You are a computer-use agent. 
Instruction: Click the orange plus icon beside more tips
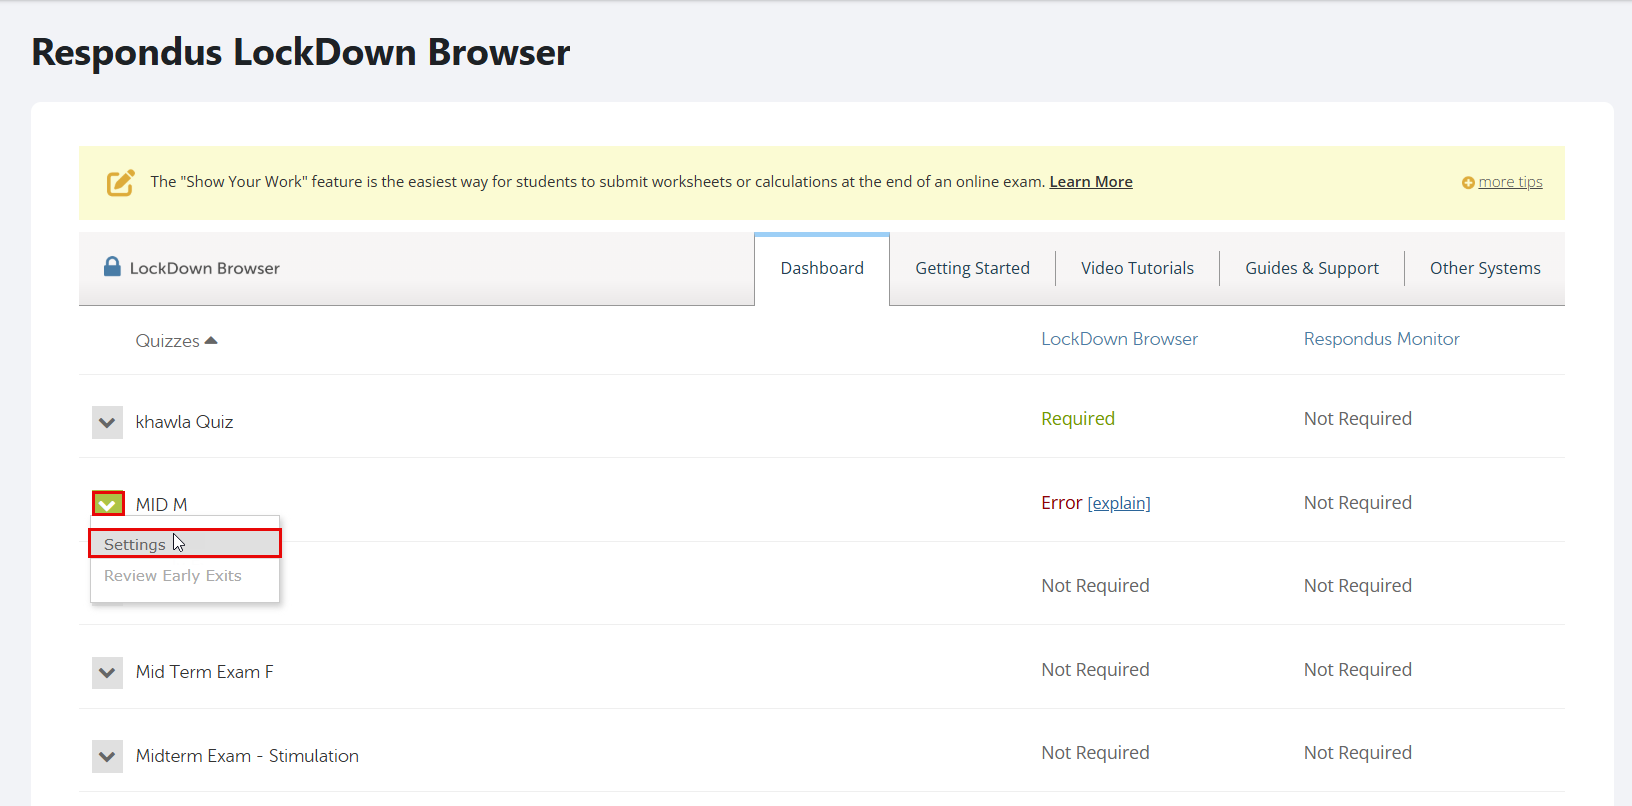1468,183
